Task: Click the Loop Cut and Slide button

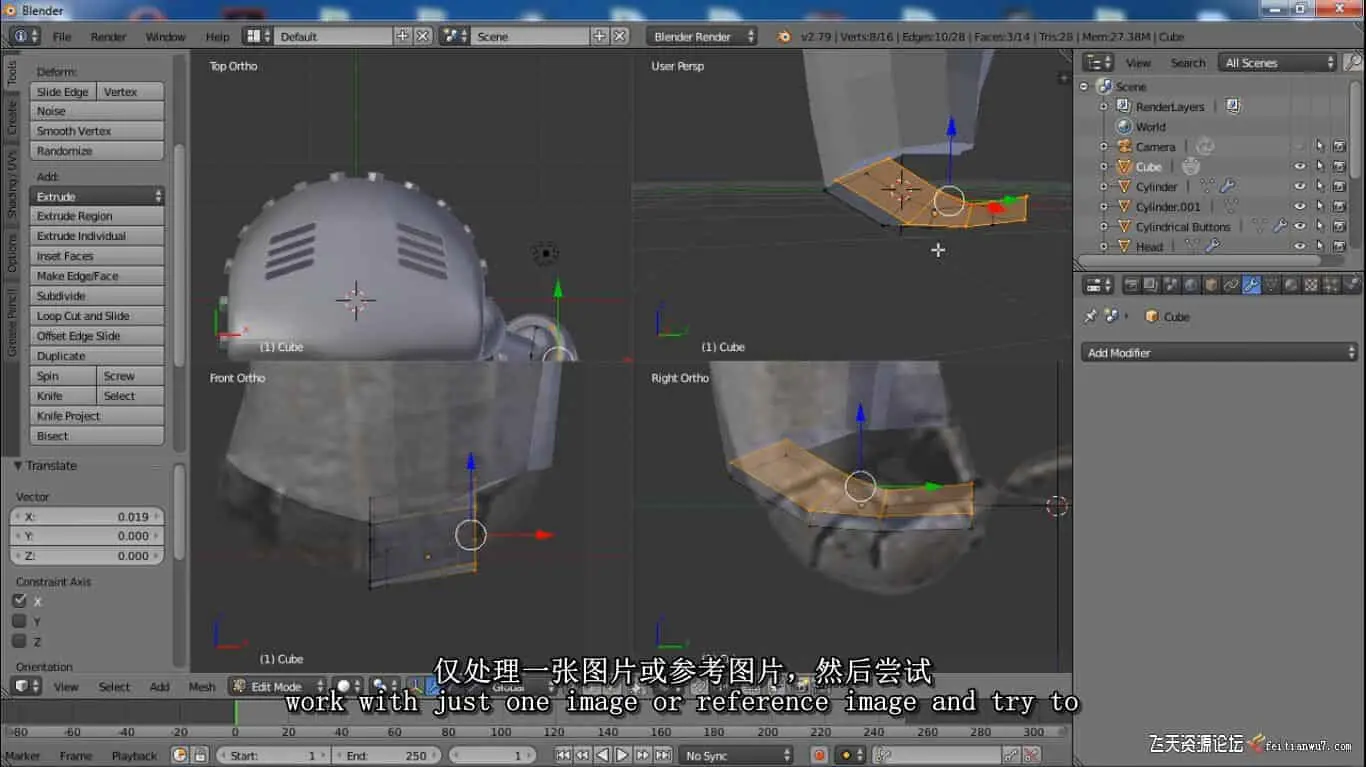Action: click(x=96, y=316)
